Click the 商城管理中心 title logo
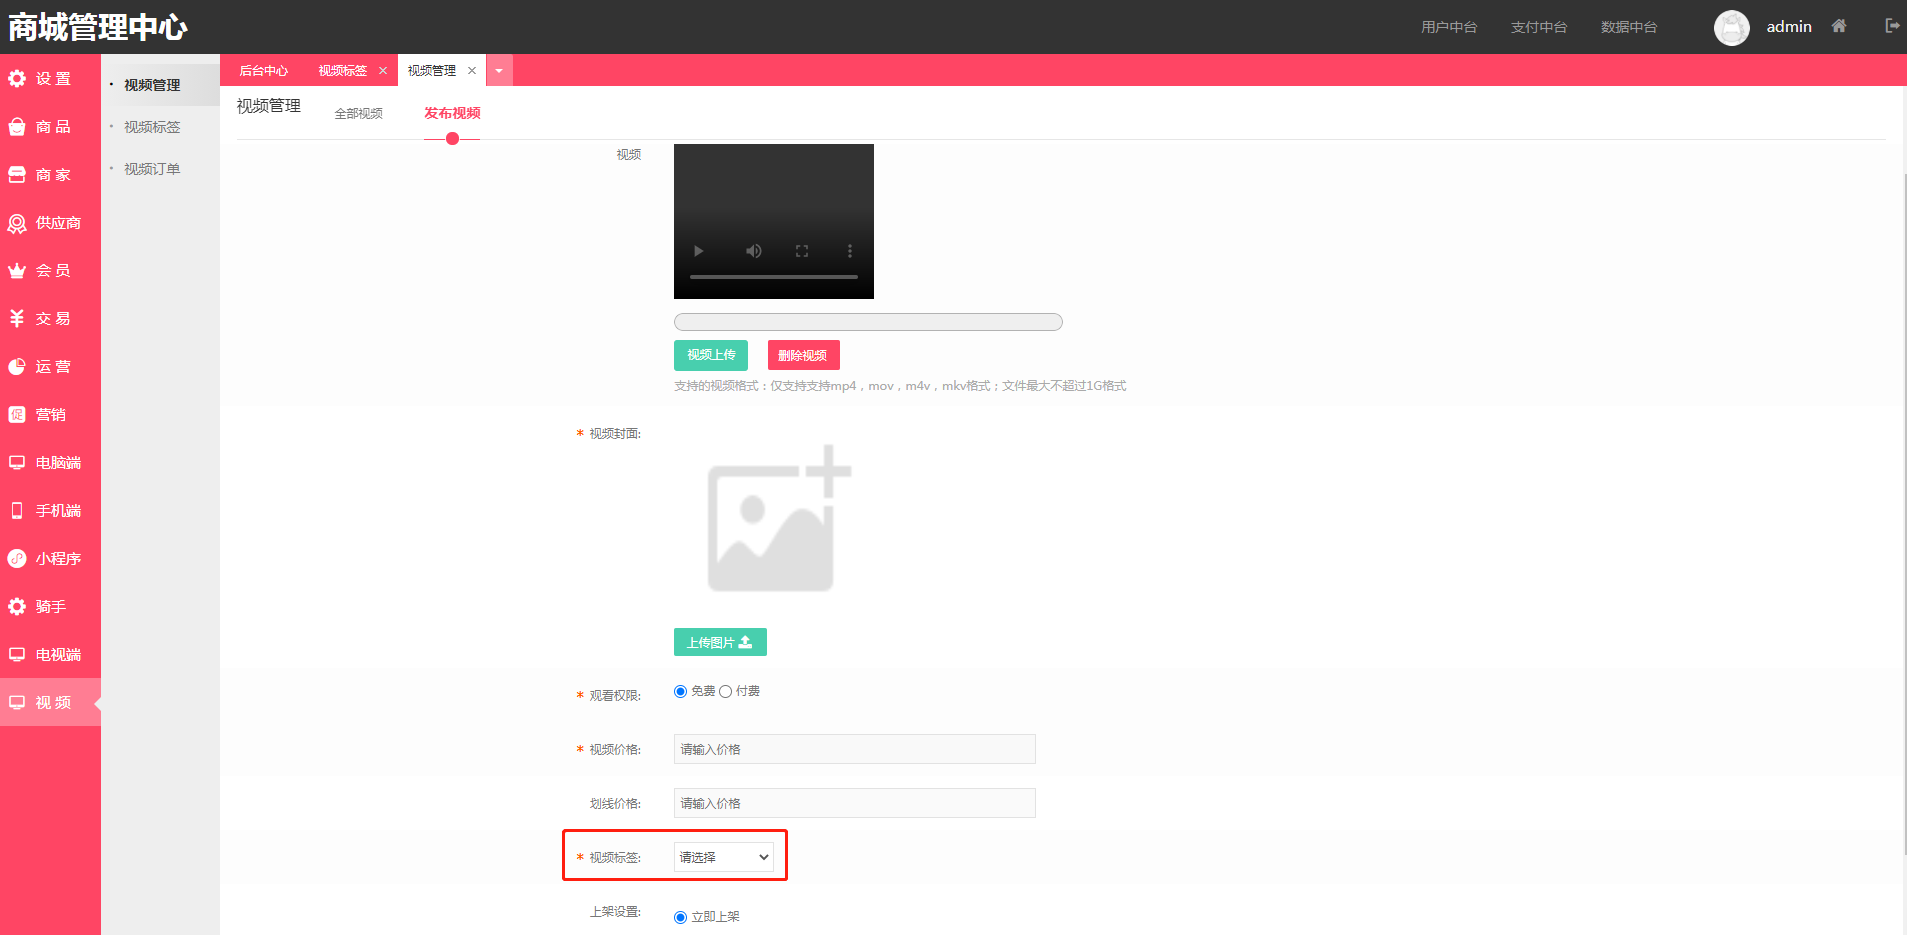 pyautogui.click(x=98, y=27)
